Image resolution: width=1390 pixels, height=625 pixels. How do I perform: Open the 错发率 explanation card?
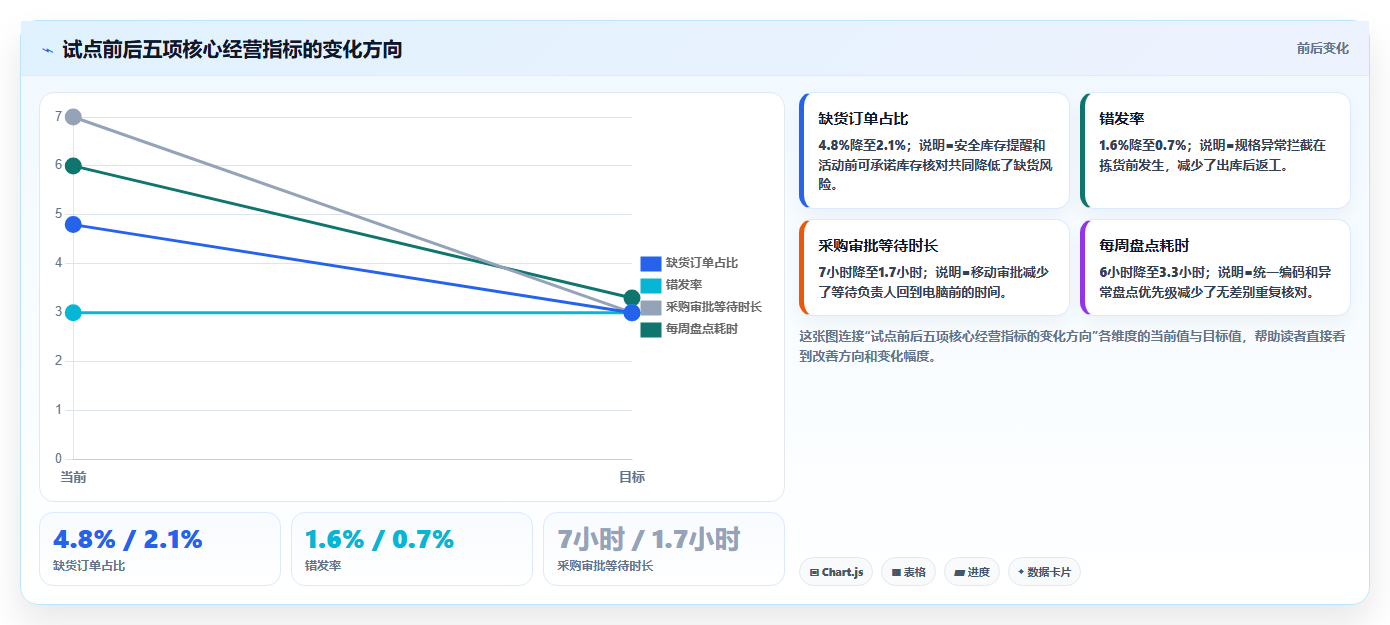[x=1215, y=150]
